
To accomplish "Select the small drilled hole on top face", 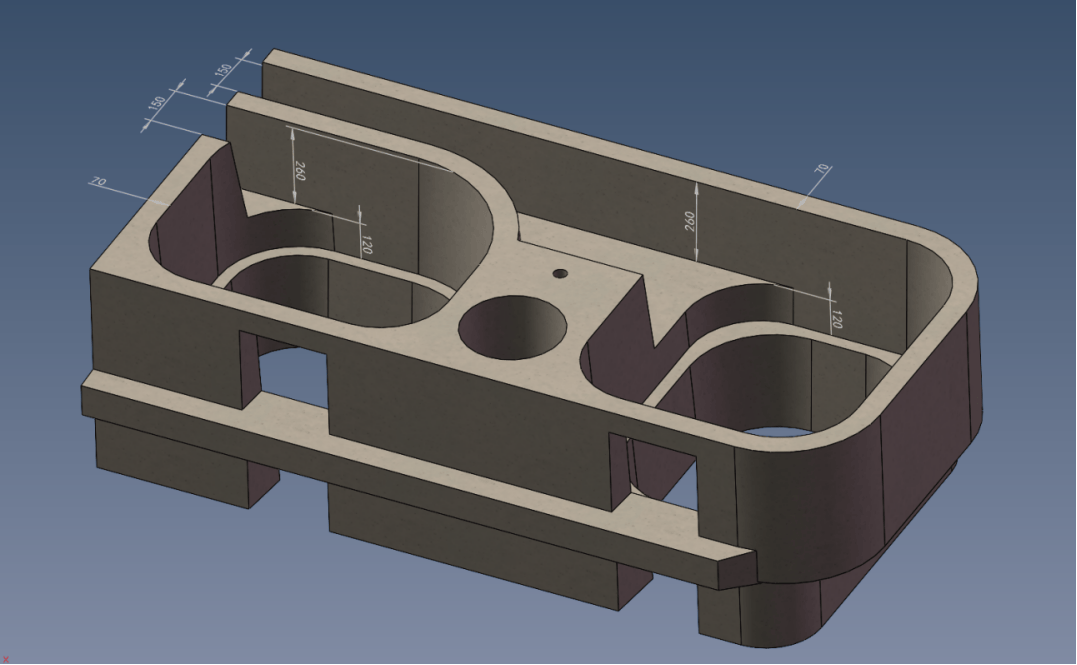I will pyautogui.click(x=560, y=273).
